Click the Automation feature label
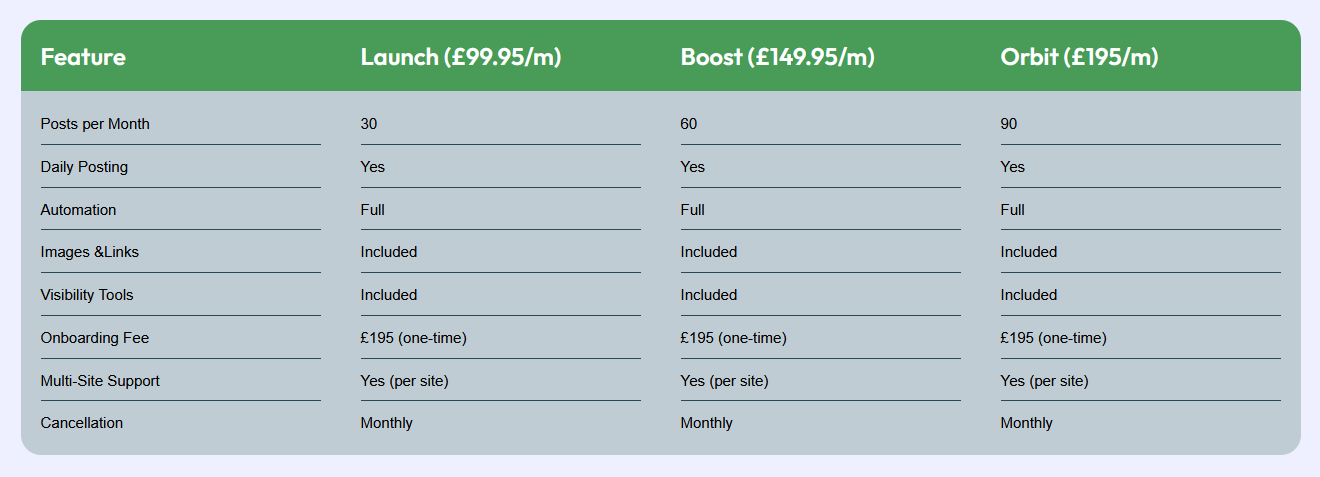The width and height of the screenshot is (1320, 477). coord(78,210)
